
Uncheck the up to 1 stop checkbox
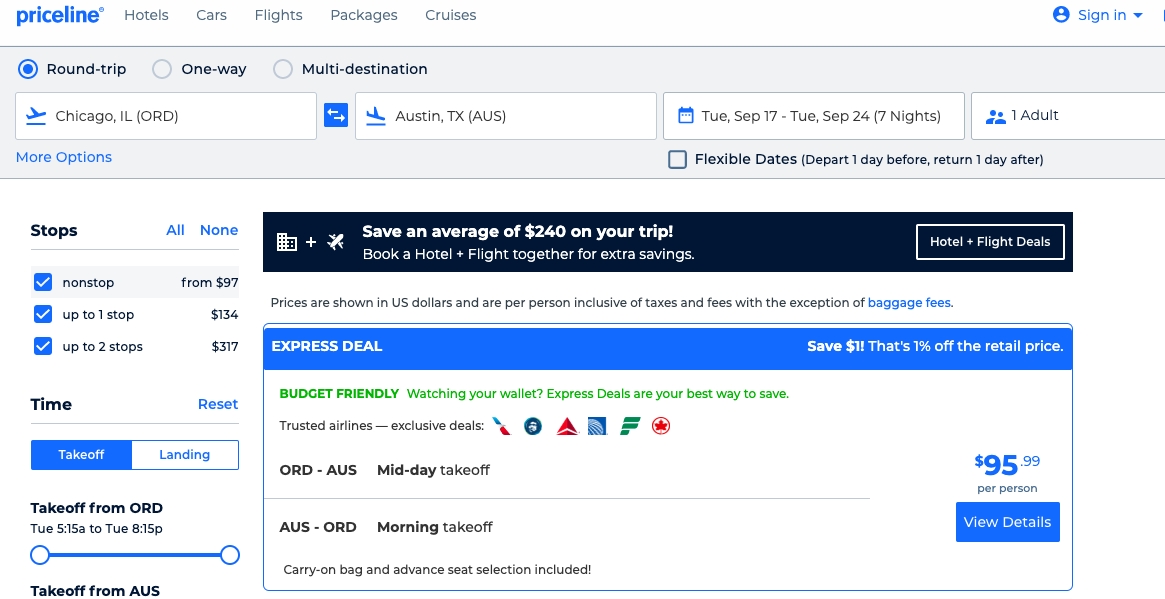43,314
